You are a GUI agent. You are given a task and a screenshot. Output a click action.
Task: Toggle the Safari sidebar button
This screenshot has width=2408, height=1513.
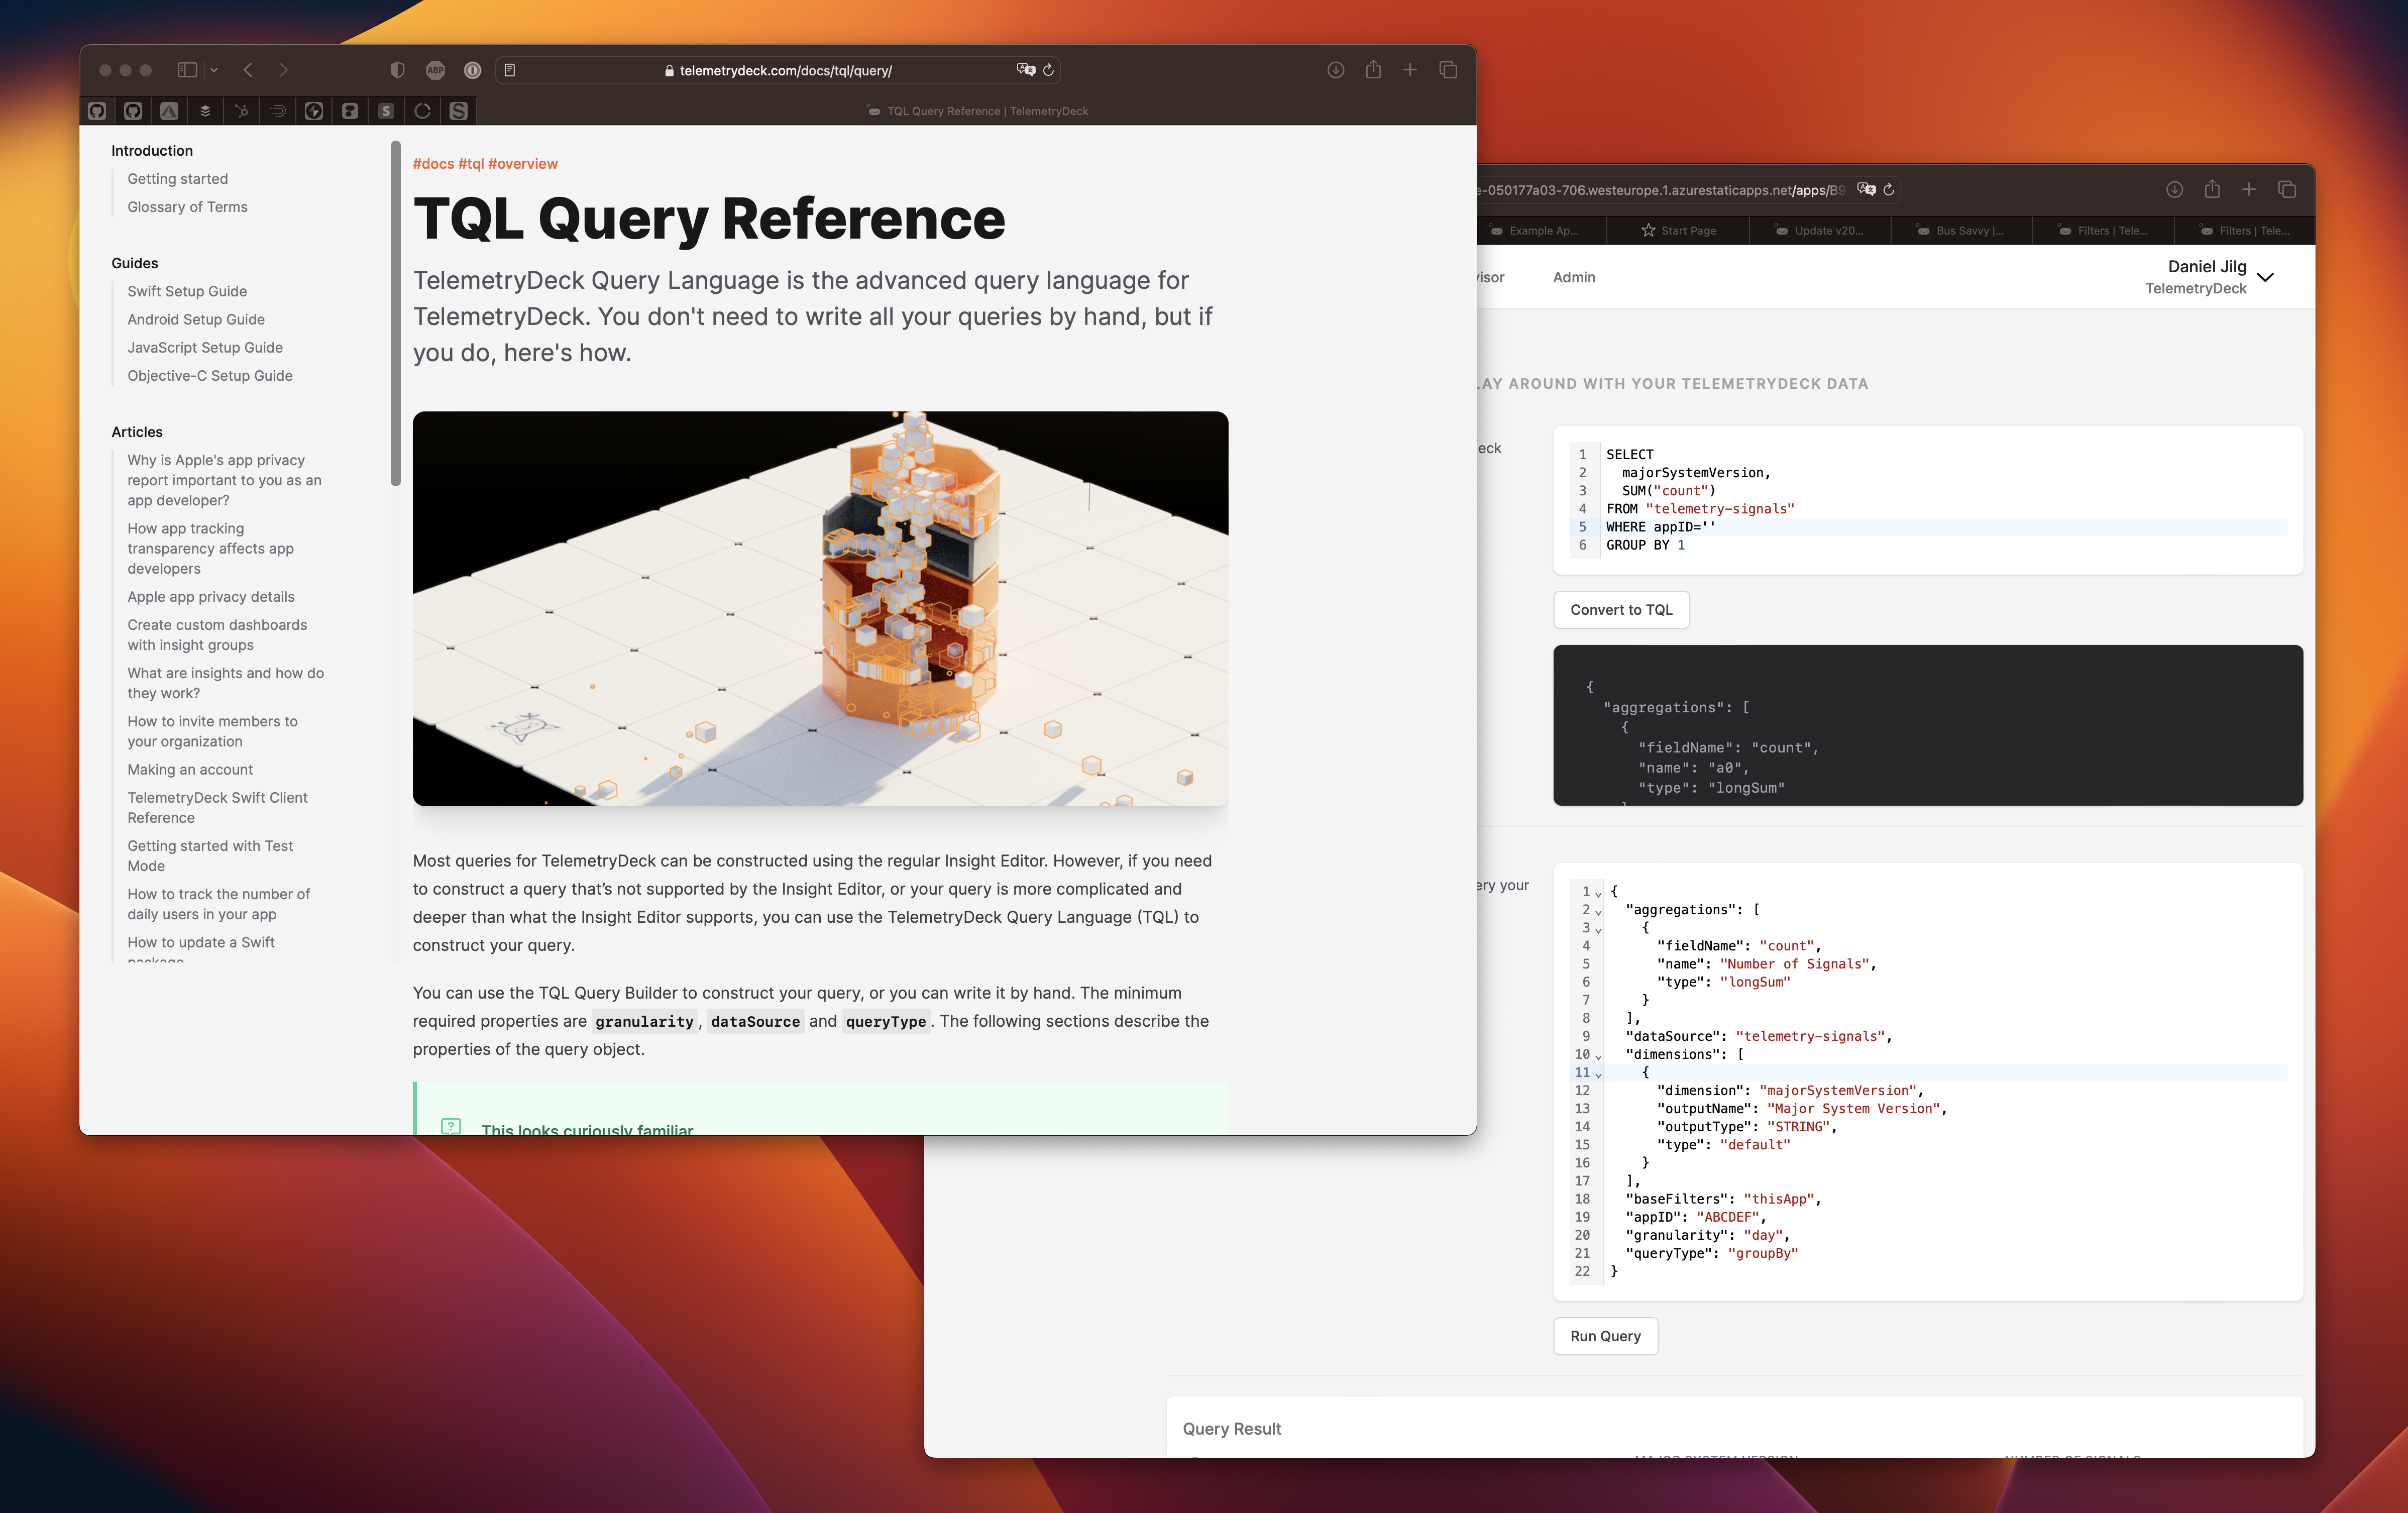(x=187, y=70)
